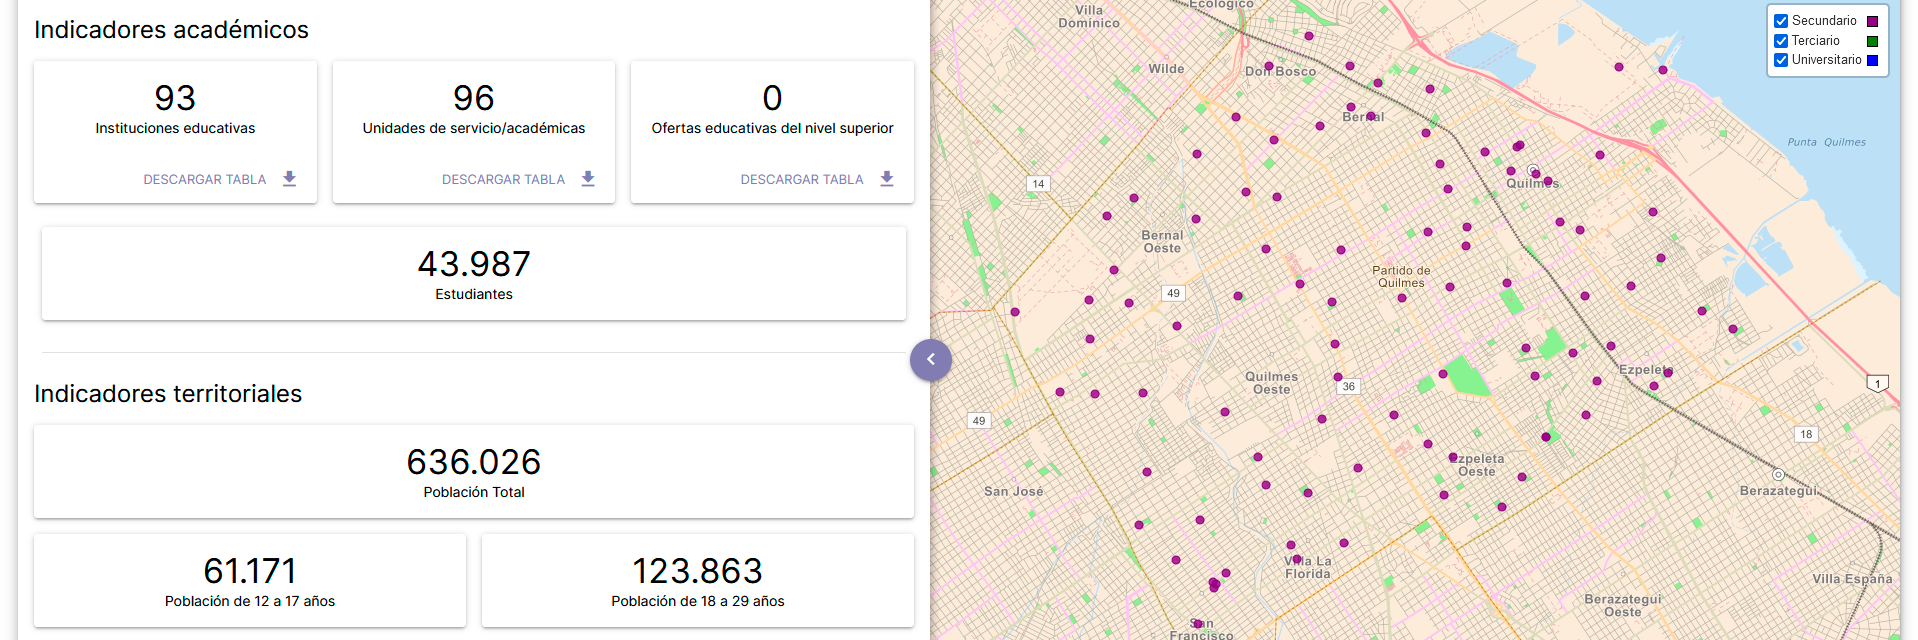Click the route 18 shield icon
This screenshot has width=1918, height=640.
click(1805, 434)
